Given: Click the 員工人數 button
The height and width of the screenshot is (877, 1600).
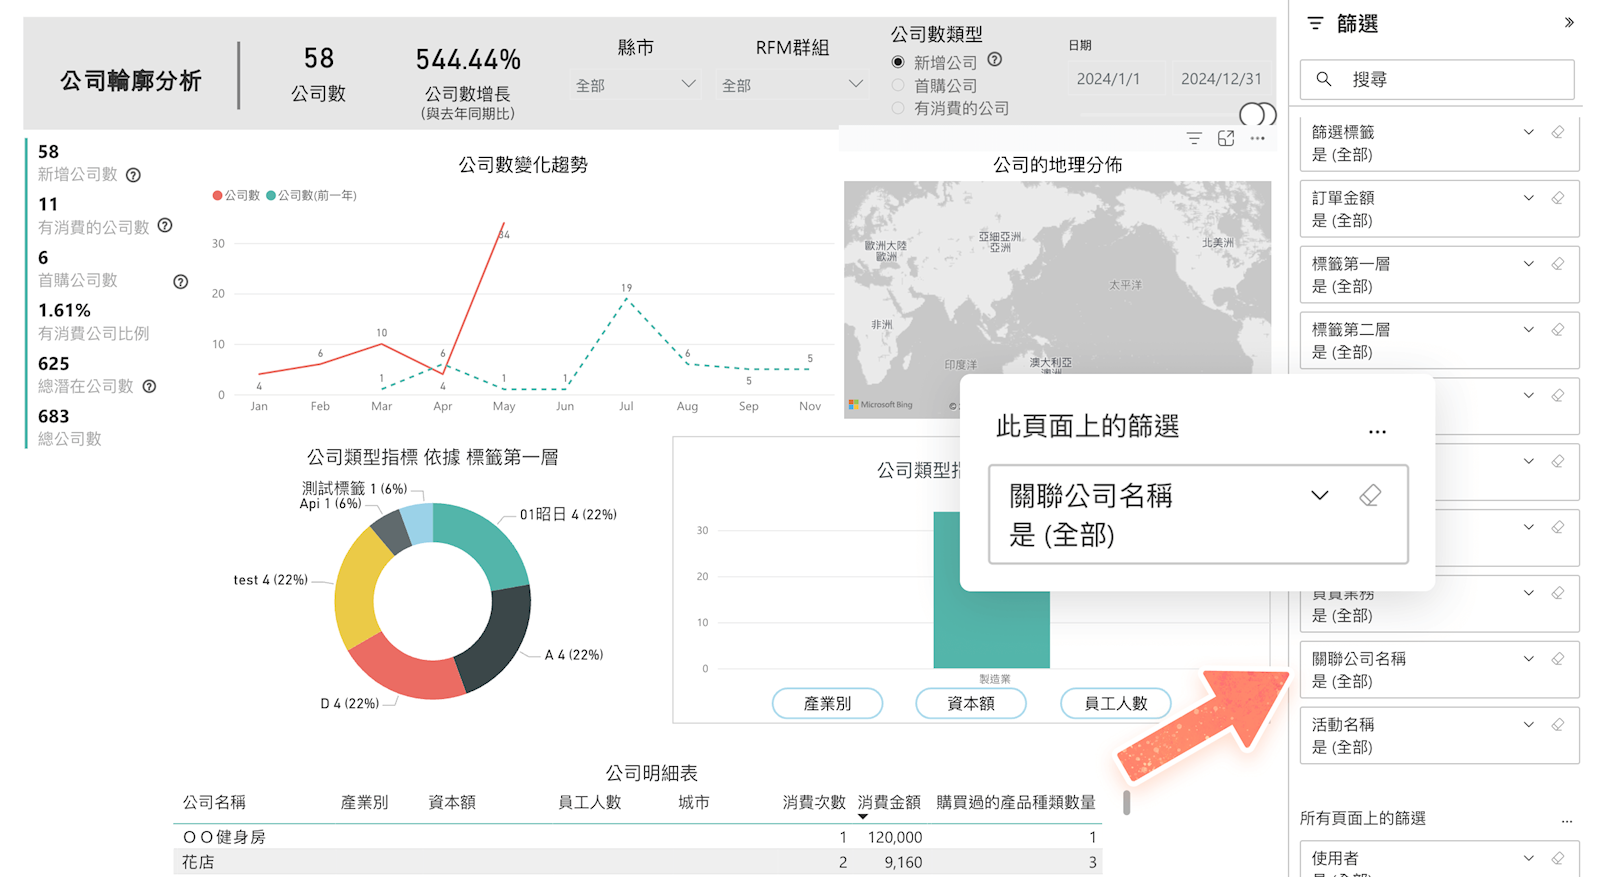Looking at the screenshot, I should click(x=1116, y=703).
